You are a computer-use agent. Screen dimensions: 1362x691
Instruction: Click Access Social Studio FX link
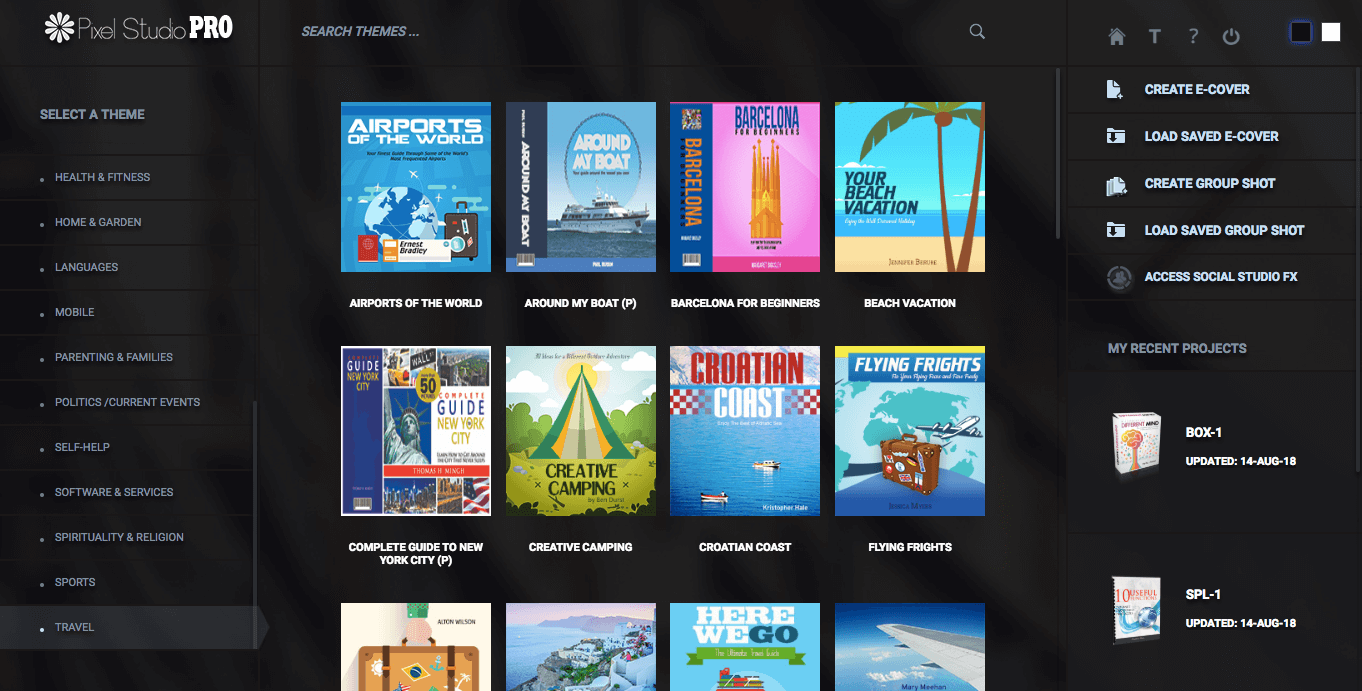(x=1221, y=277)
